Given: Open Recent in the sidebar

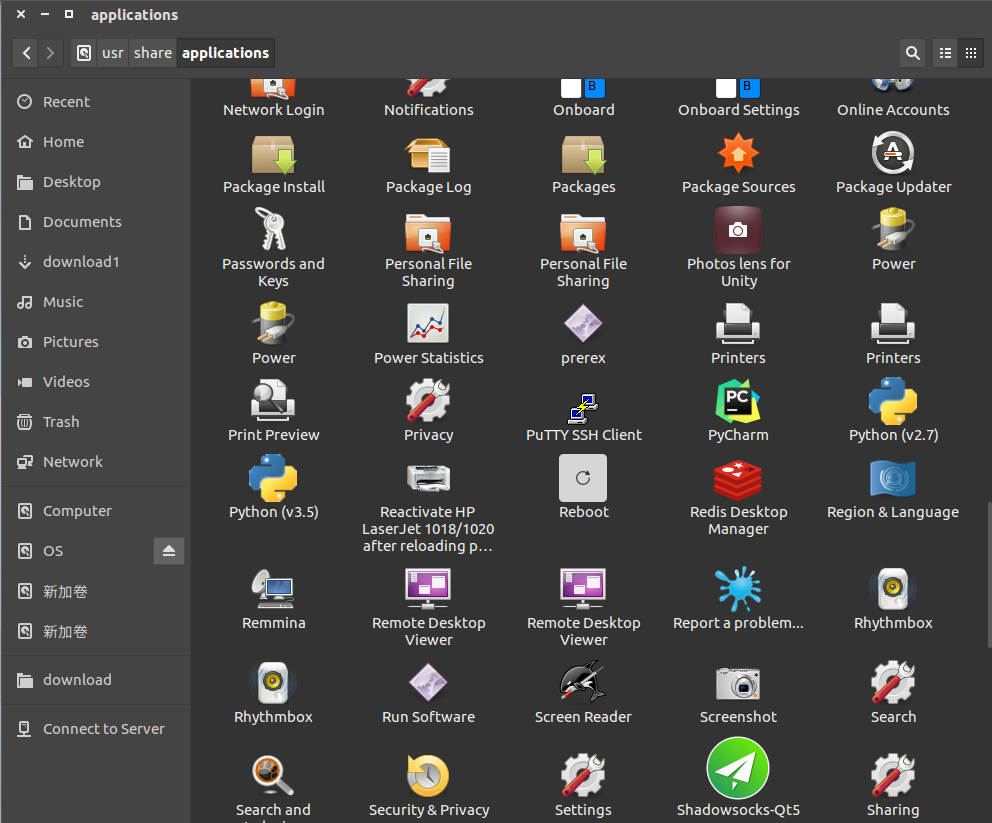Looking at the screenshot, I should (96, 102).
